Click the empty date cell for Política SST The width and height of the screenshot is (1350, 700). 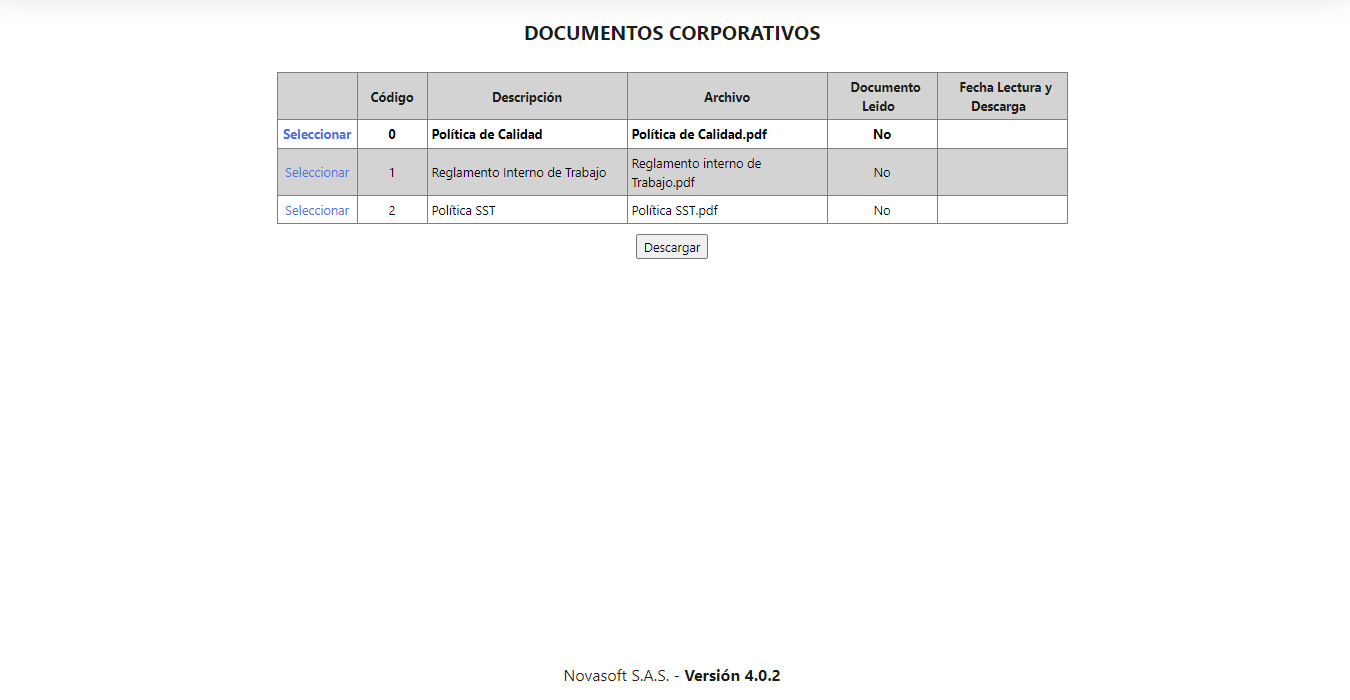1002,210
